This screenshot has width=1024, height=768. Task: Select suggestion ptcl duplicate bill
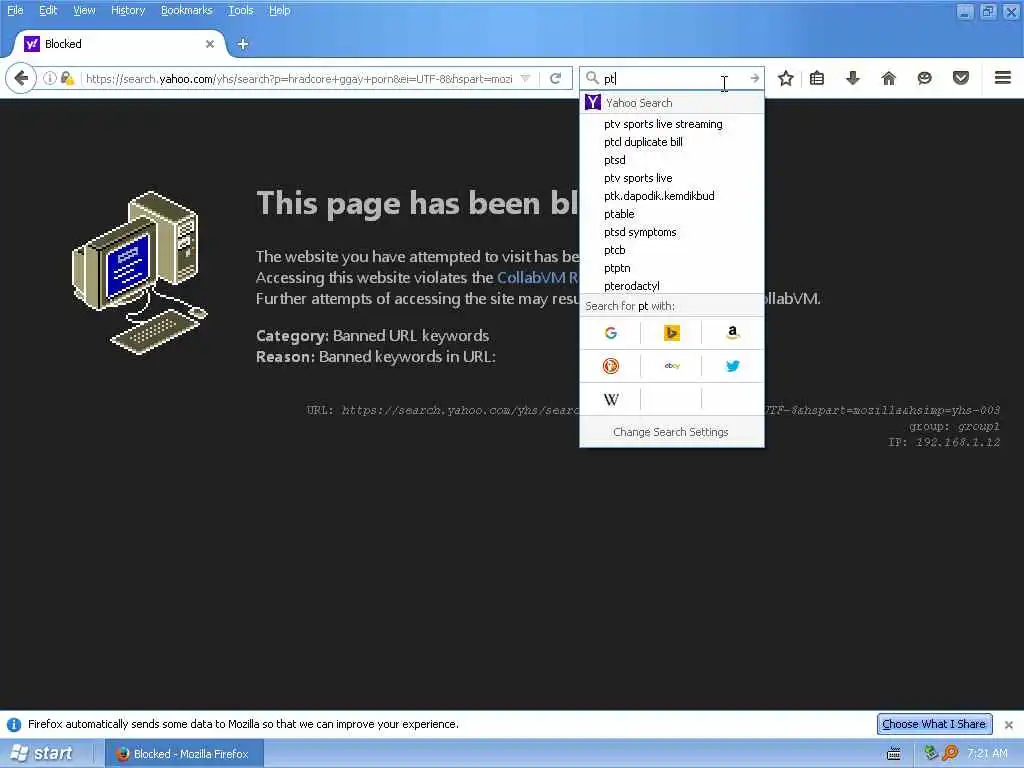click(x=671, y=142)
